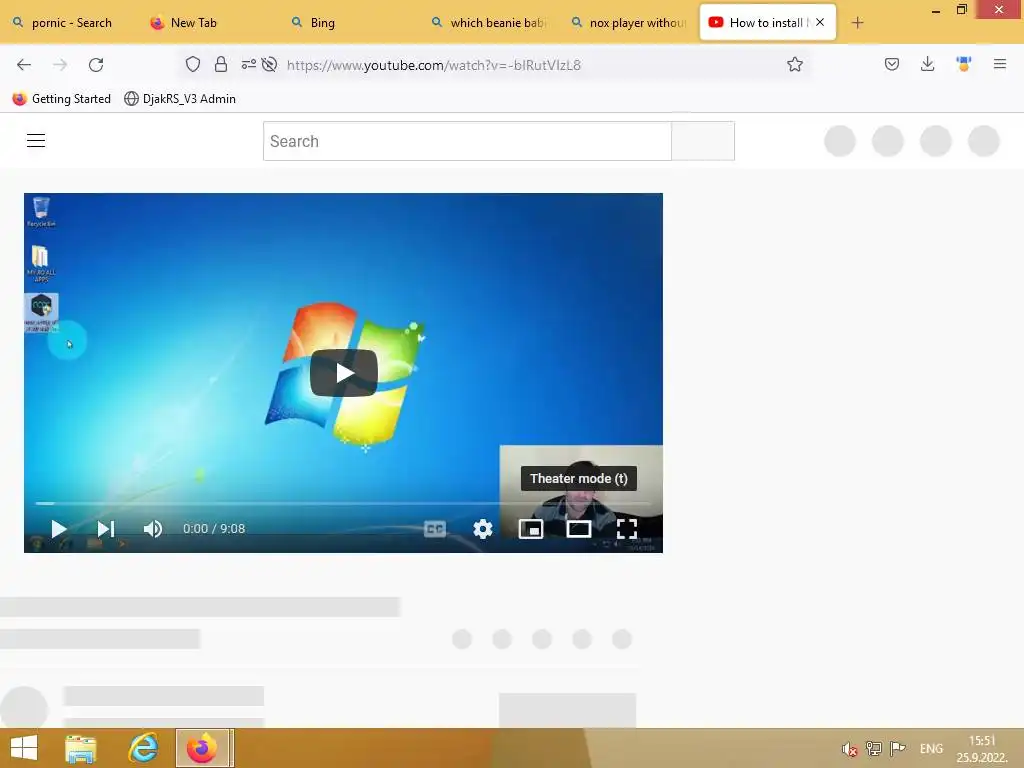This screenshot has height=768, width=1024.
Task: Open the Action Center flag icon
Action: (x=898, y=748)
